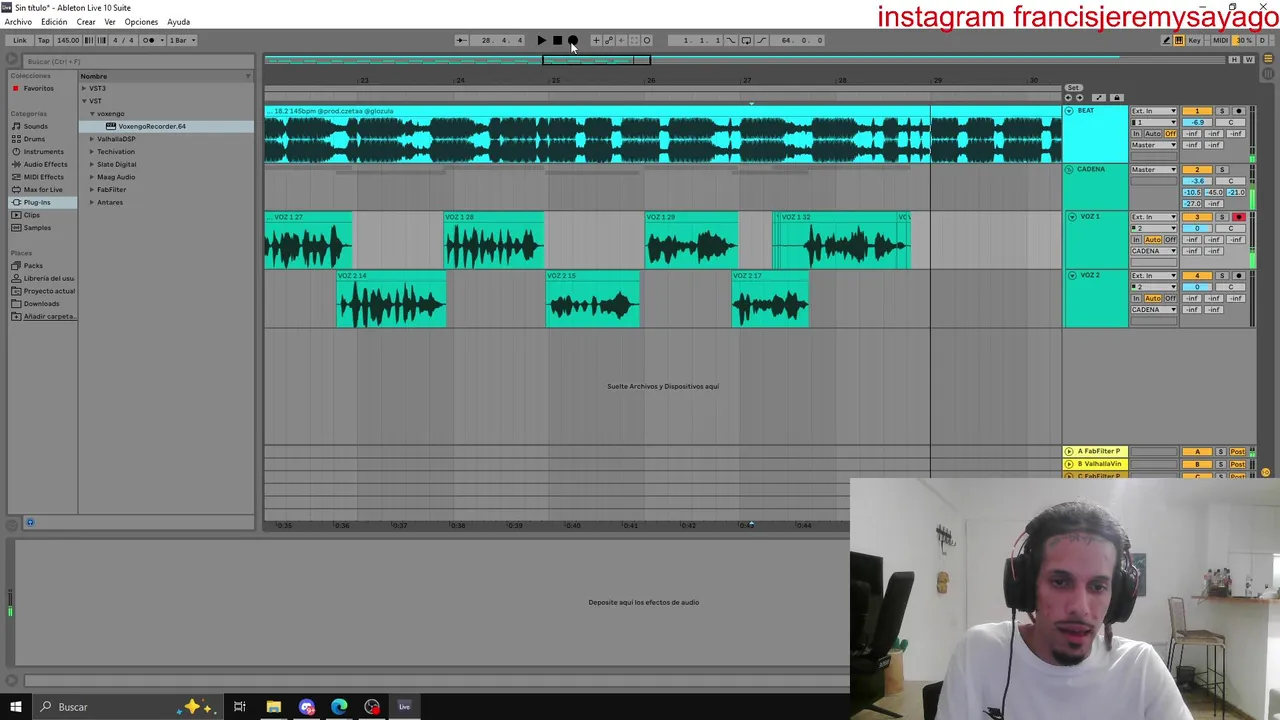1280x720 pixels.
Task: Expand the FabFilter folder
Action: [x=91, y=190]
